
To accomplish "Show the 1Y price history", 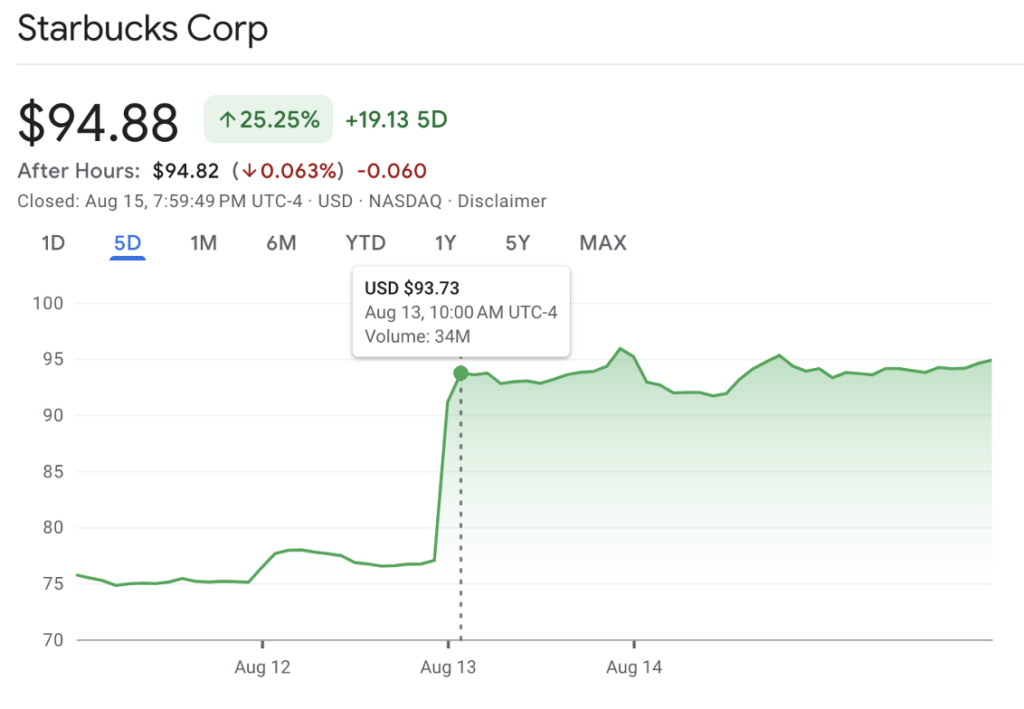I will (x=446, y=243).
